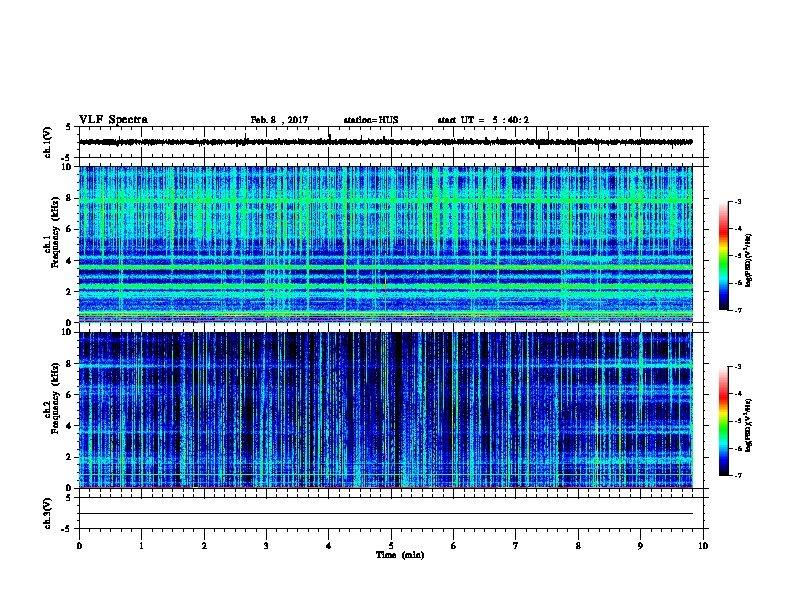792x612 pixels.
Task: Click ch.2 color scale log(PSD) label
Action: tap(748, 425)
